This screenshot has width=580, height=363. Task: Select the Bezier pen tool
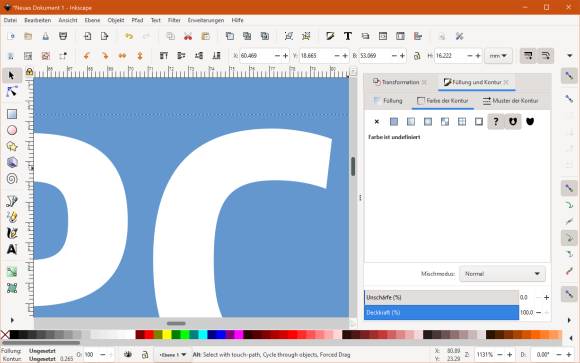[x=12, y=201]
